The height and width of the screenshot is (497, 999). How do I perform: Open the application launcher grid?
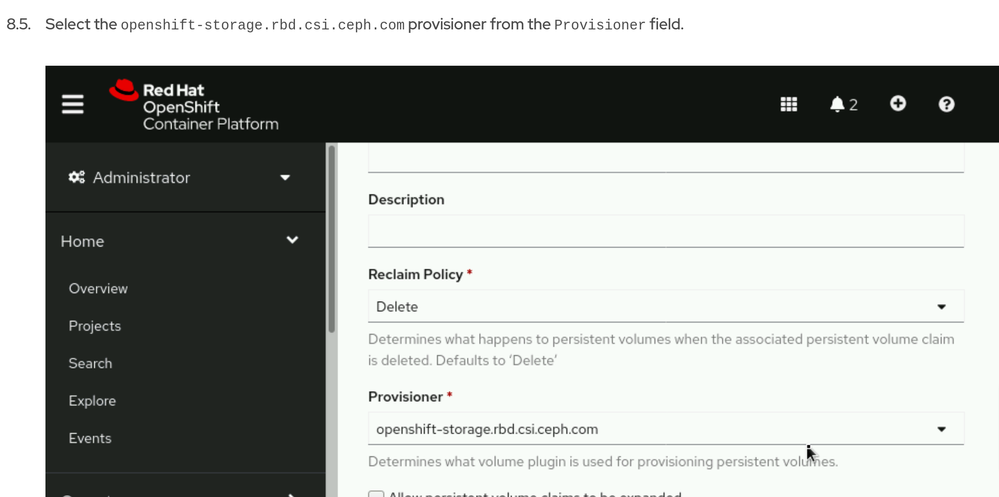(789, 104)
